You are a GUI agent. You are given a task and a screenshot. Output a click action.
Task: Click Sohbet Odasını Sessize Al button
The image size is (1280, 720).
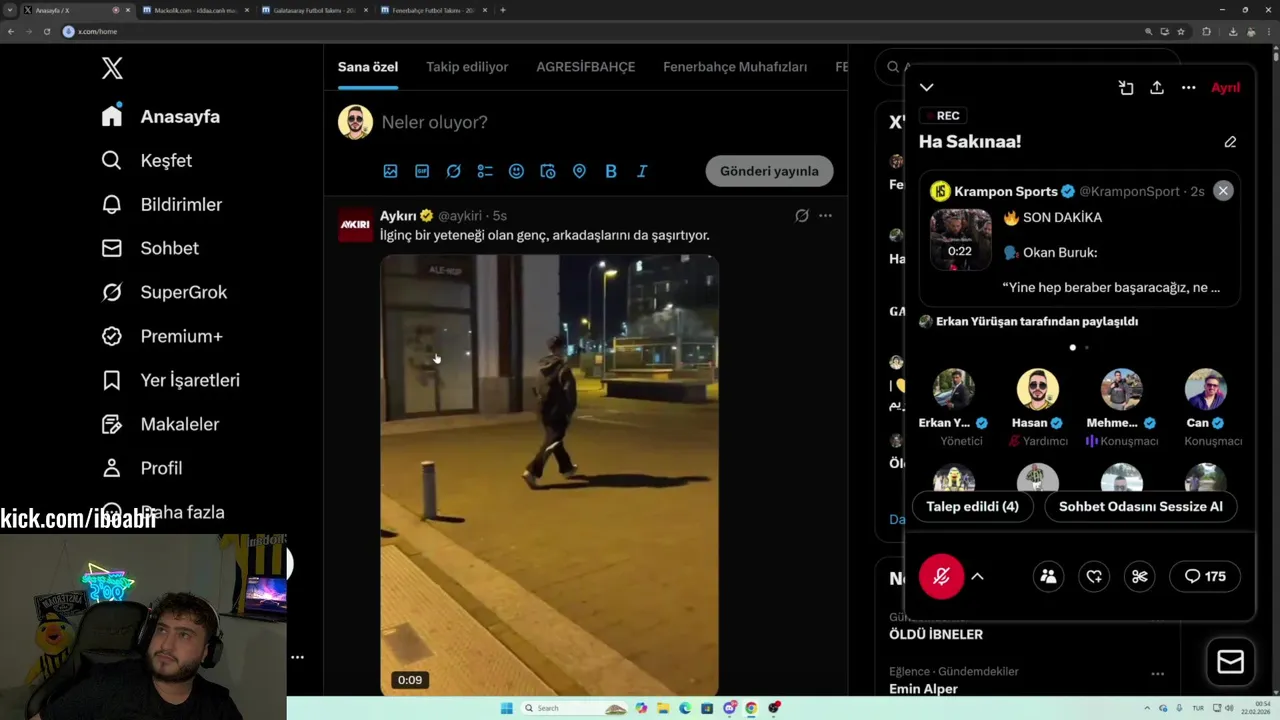pos(1141,506)
